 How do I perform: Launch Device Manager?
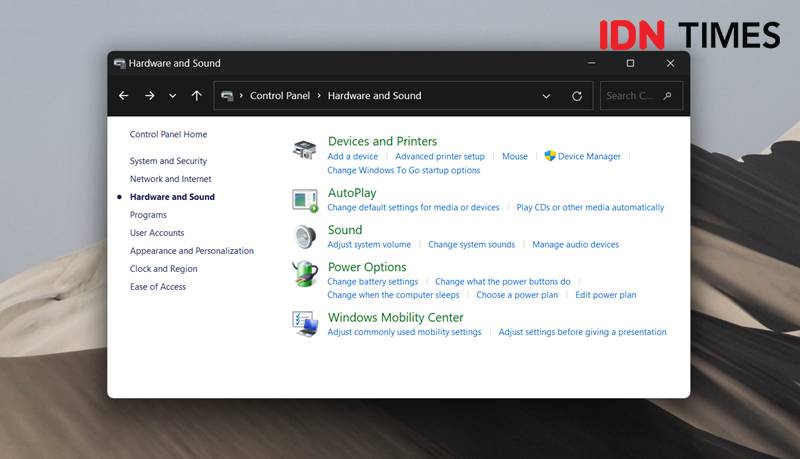pyautogui.click(x=589, y=157)
